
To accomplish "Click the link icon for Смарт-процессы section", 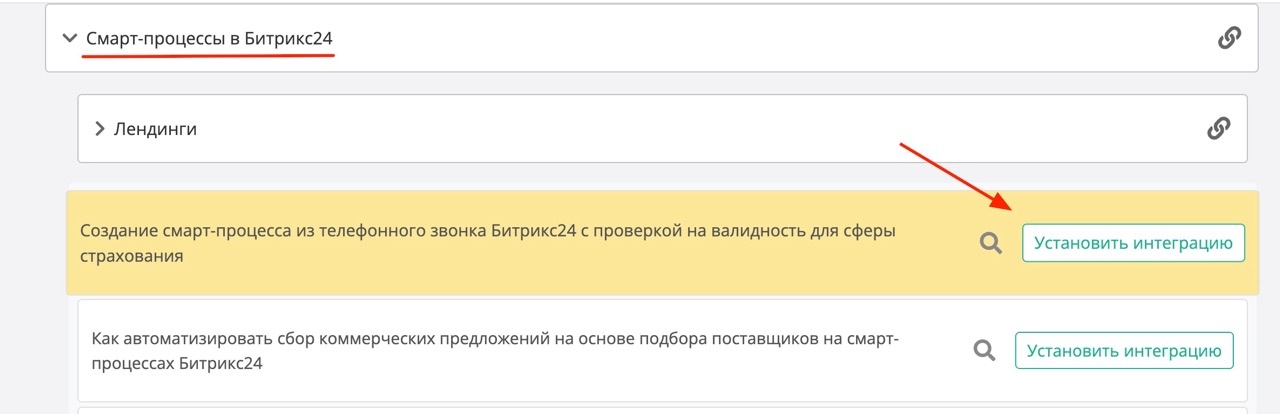I will [1229, 38].
